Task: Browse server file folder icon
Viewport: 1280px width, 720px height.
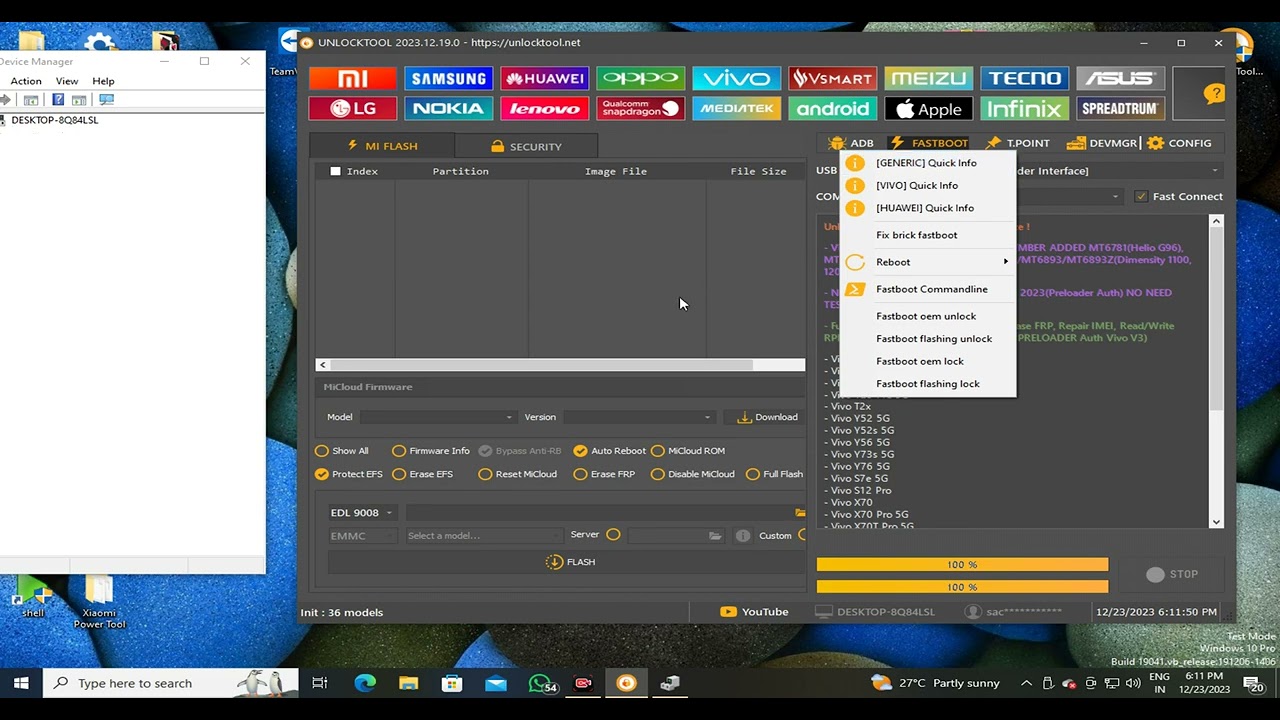Action: point(715,536)
